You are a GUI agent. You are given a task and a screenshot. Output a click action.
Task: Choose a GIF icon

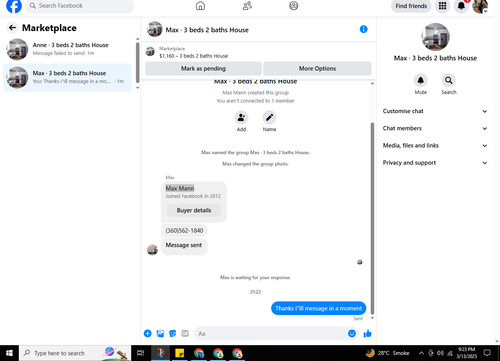(185, 333)
